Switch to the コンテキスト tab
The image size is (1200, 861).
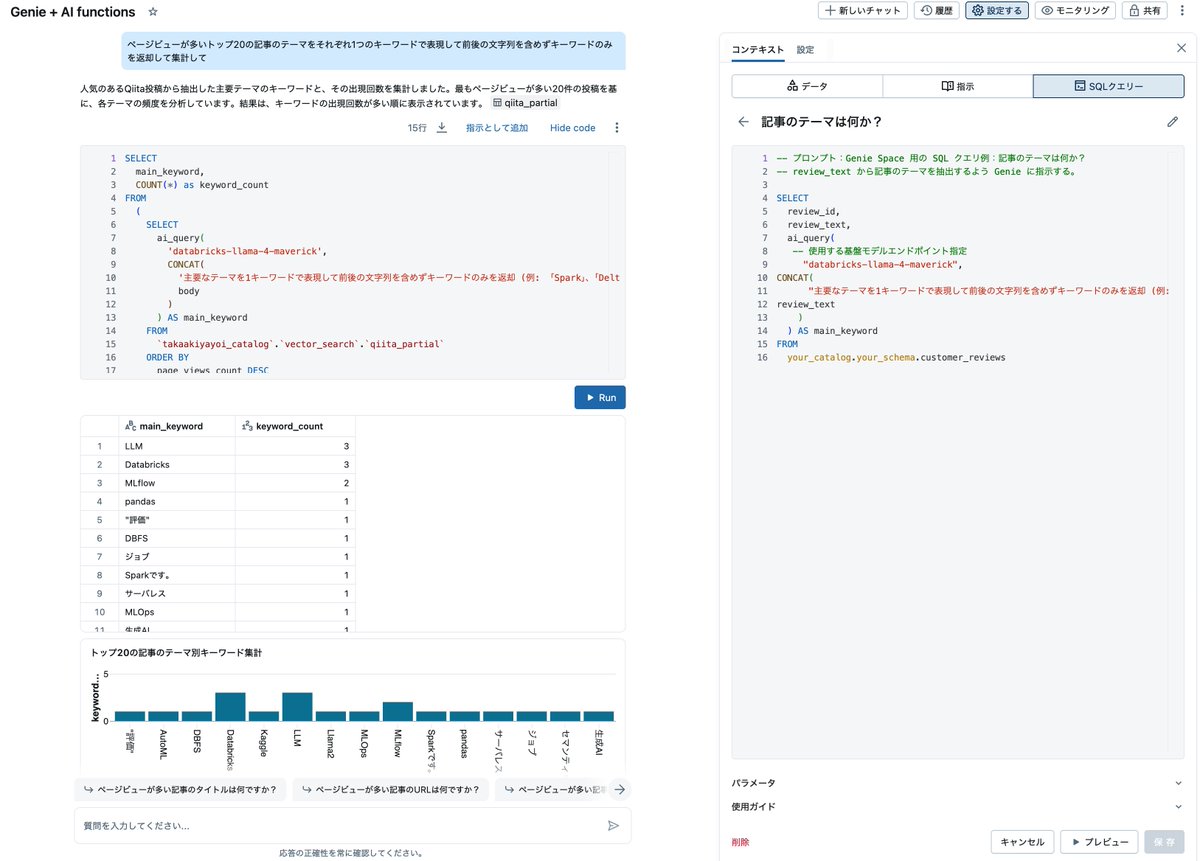point(758,49)
